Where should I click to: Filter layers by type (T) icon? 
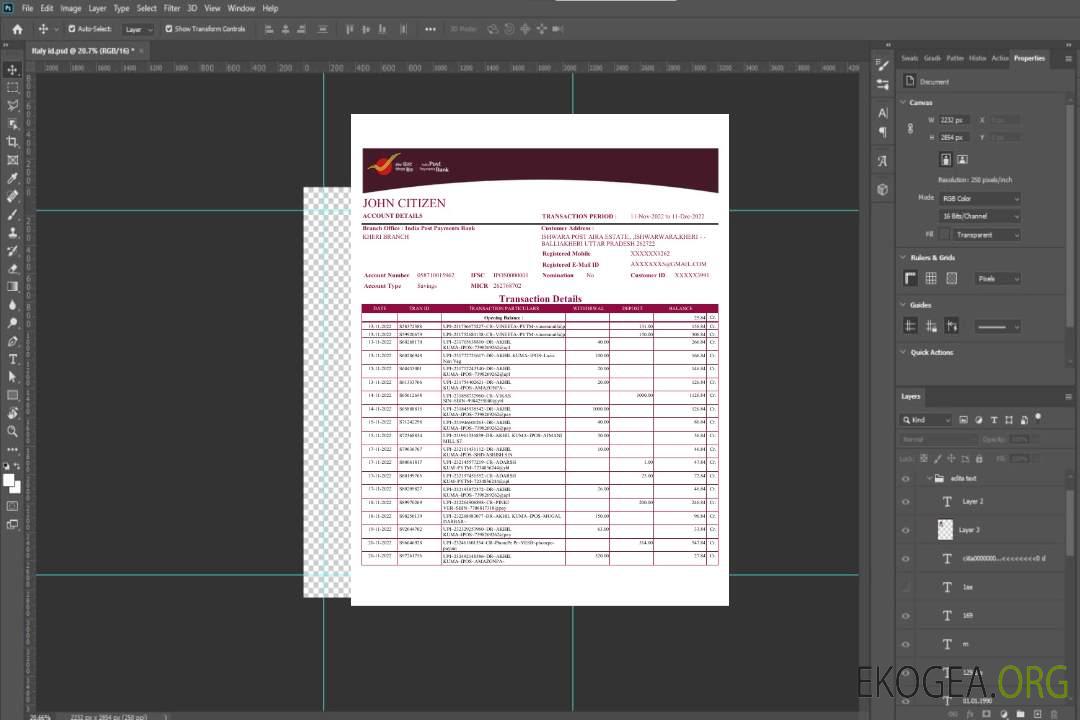click(994, 420)
